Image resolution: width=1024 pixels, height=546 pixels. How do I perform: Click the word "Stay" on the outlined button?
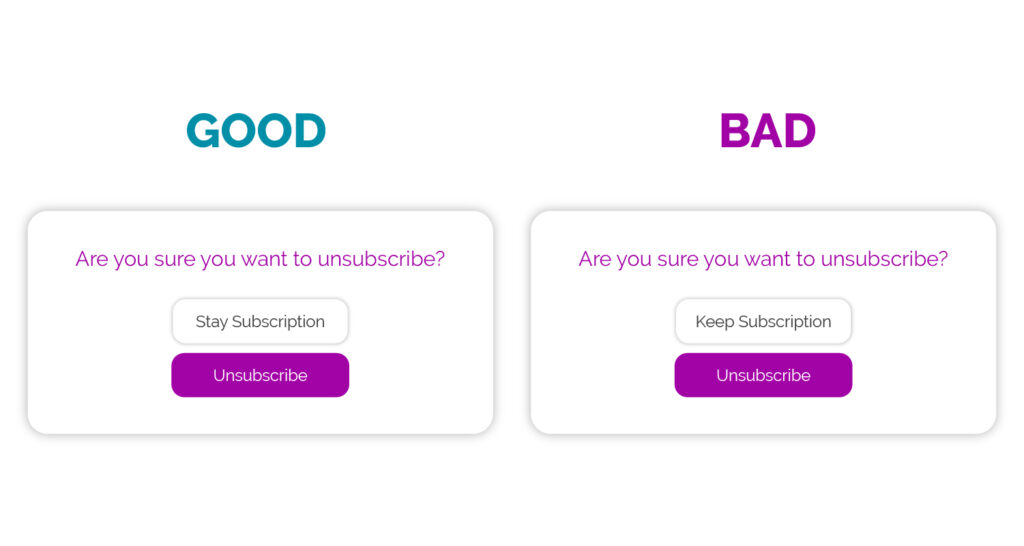(211, 322)
